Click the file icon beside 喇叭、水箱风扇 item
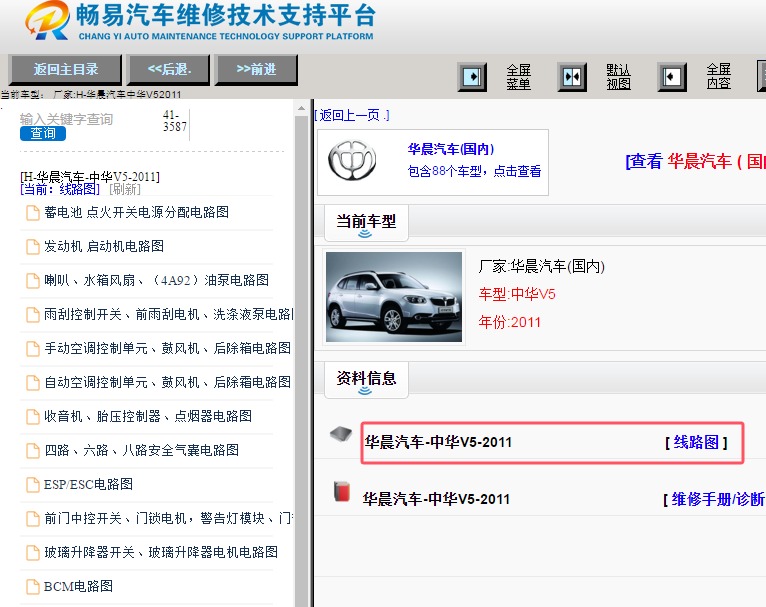Image resolution: width=766 pixels, height=607 pixels. [x=33, y=281]
